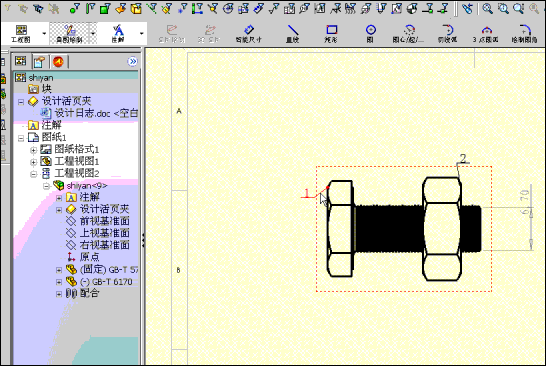Viewport: 546px width, 366px height.
Task: Click the Clear All Filters icon
Action: pyautogui.click(x=23, y=8)
